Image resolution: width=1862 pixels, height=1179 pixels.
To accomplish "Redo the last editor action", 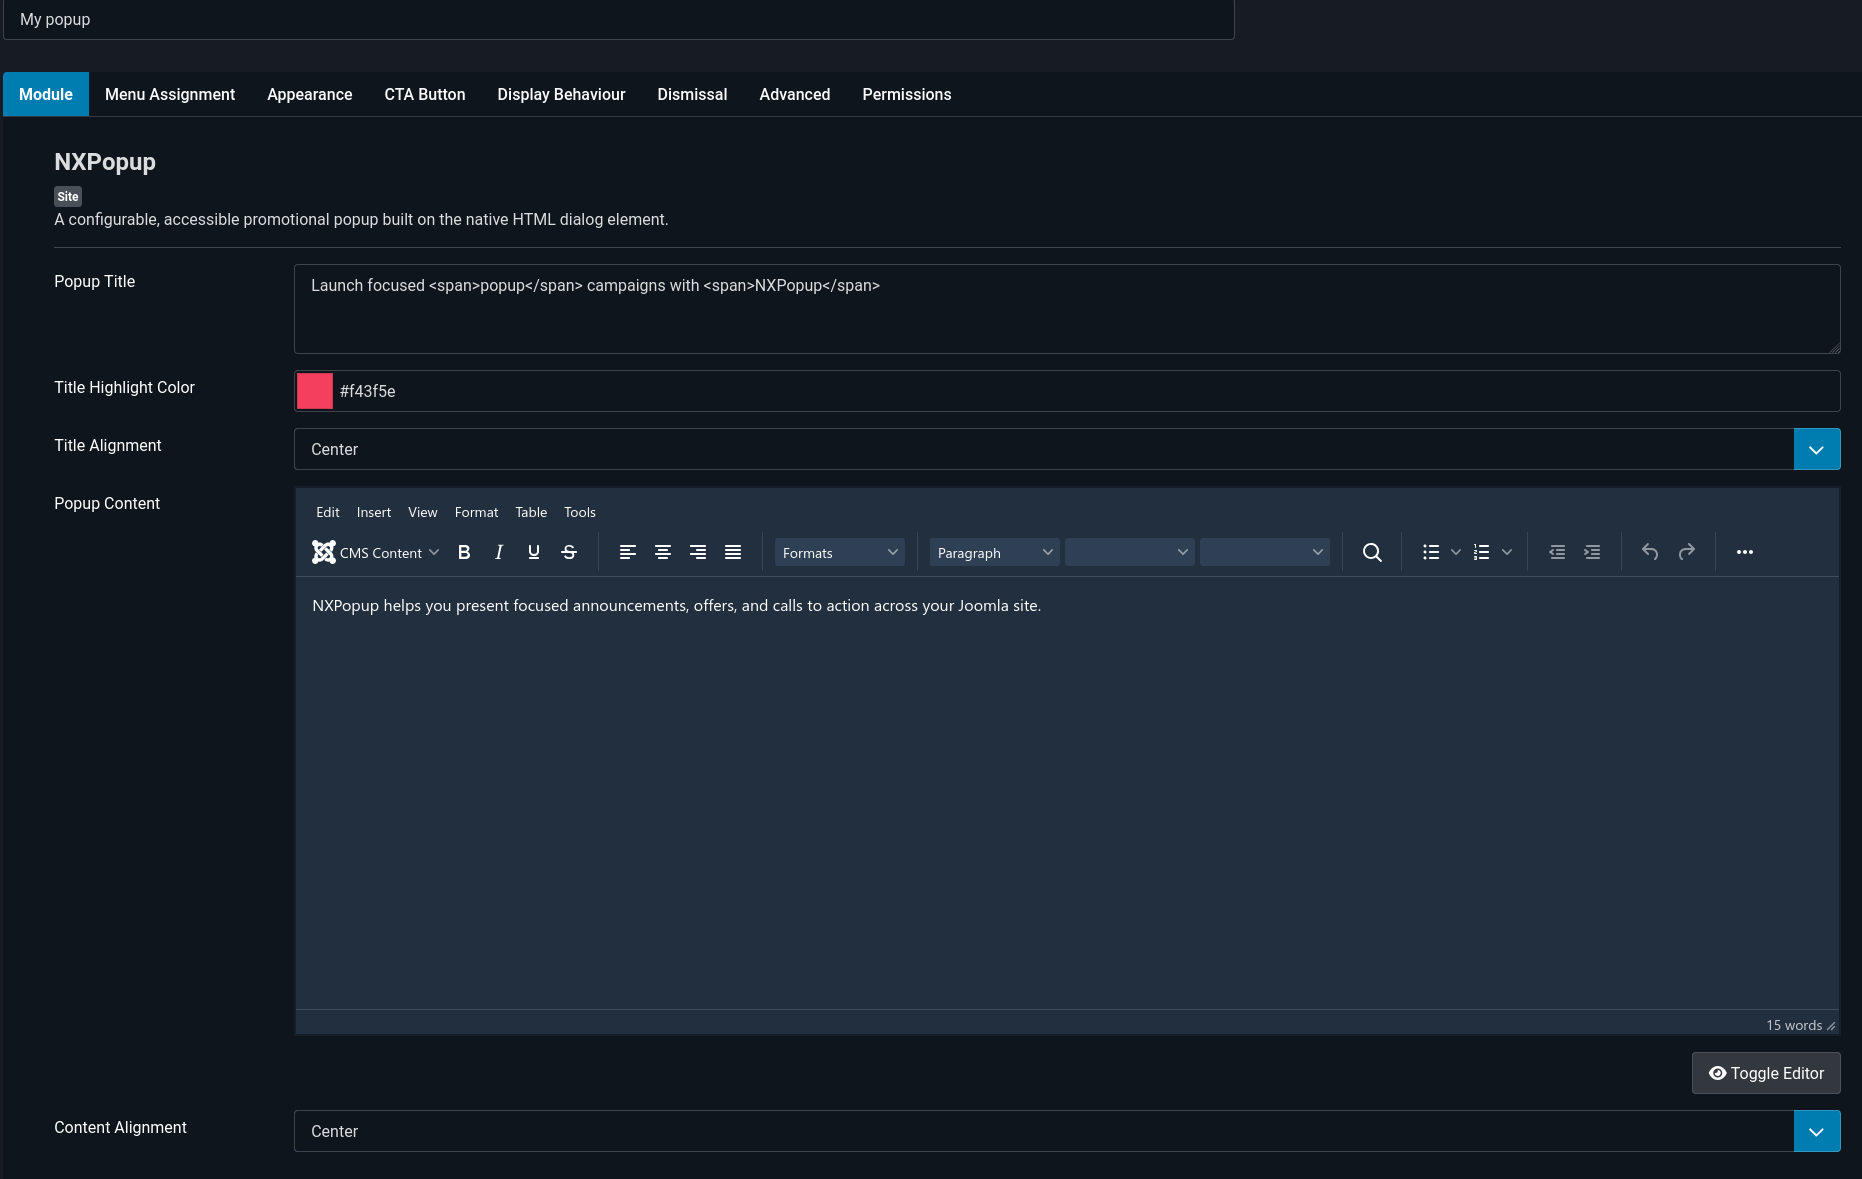I will tap(1686, 552).
